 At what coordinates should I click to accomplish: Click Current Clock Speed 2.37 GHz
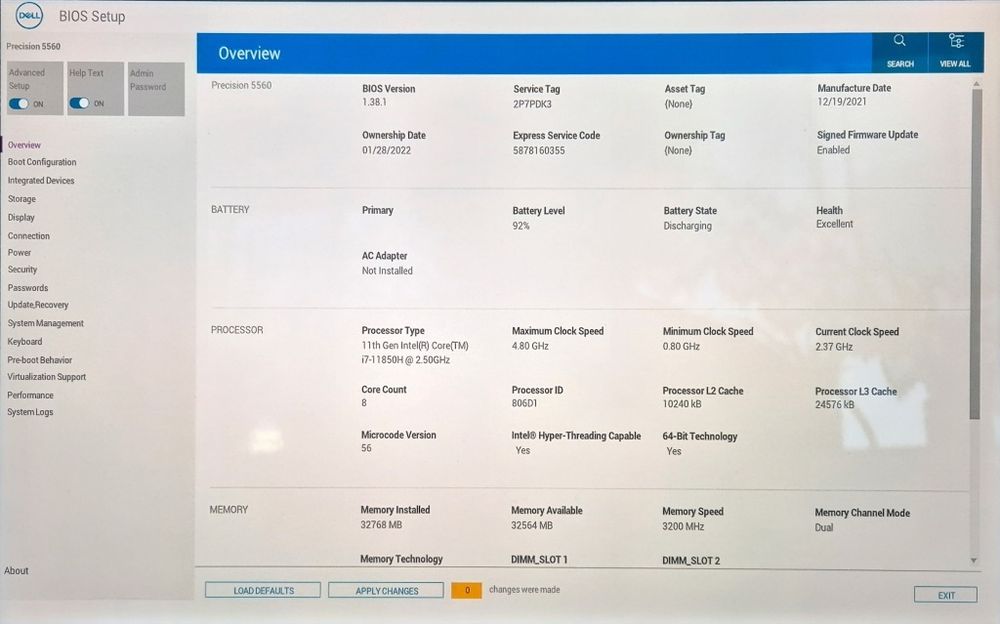coord(834,347)
